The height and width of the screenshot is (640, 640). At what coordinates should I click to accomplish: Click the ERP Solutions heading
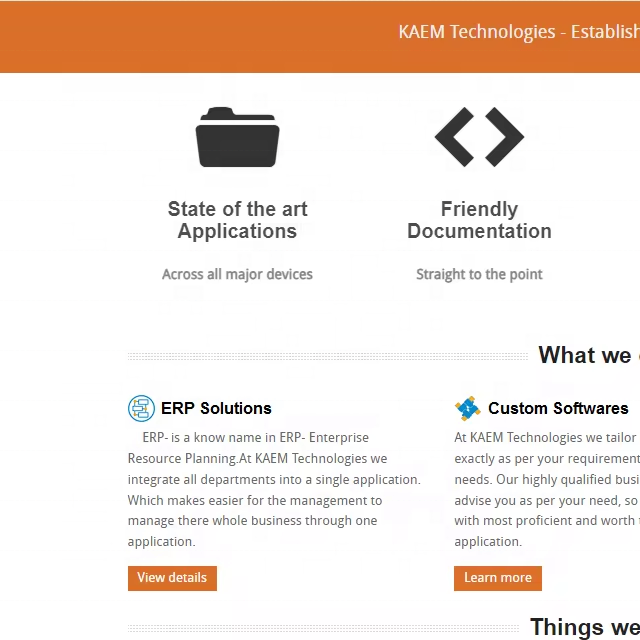(x=216, y=408)
